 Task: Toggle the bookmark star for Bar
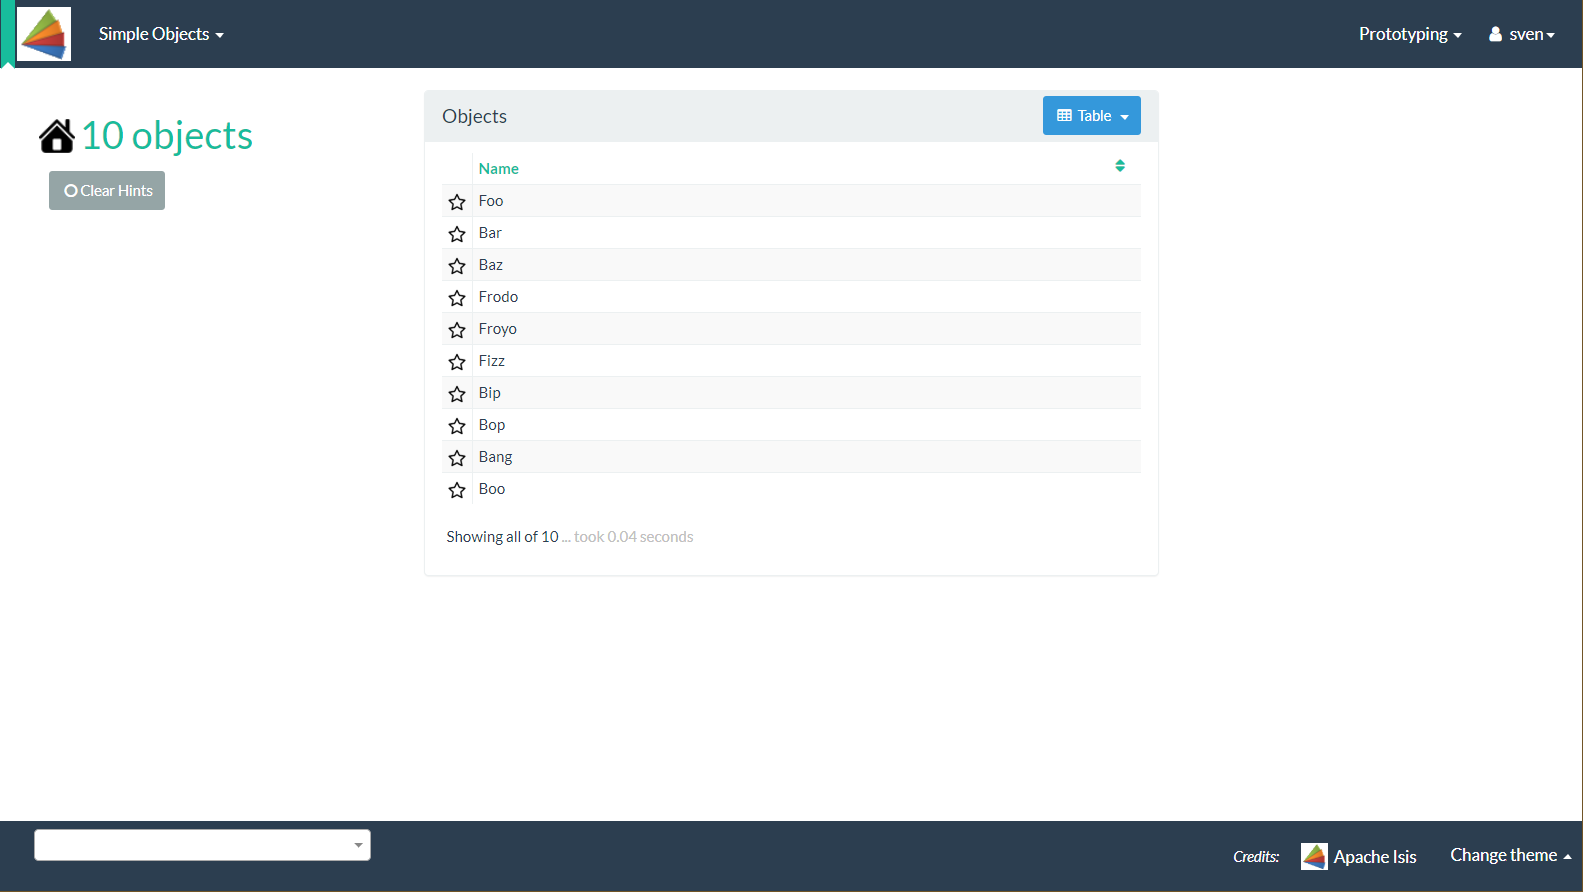[x=457, y=234]
